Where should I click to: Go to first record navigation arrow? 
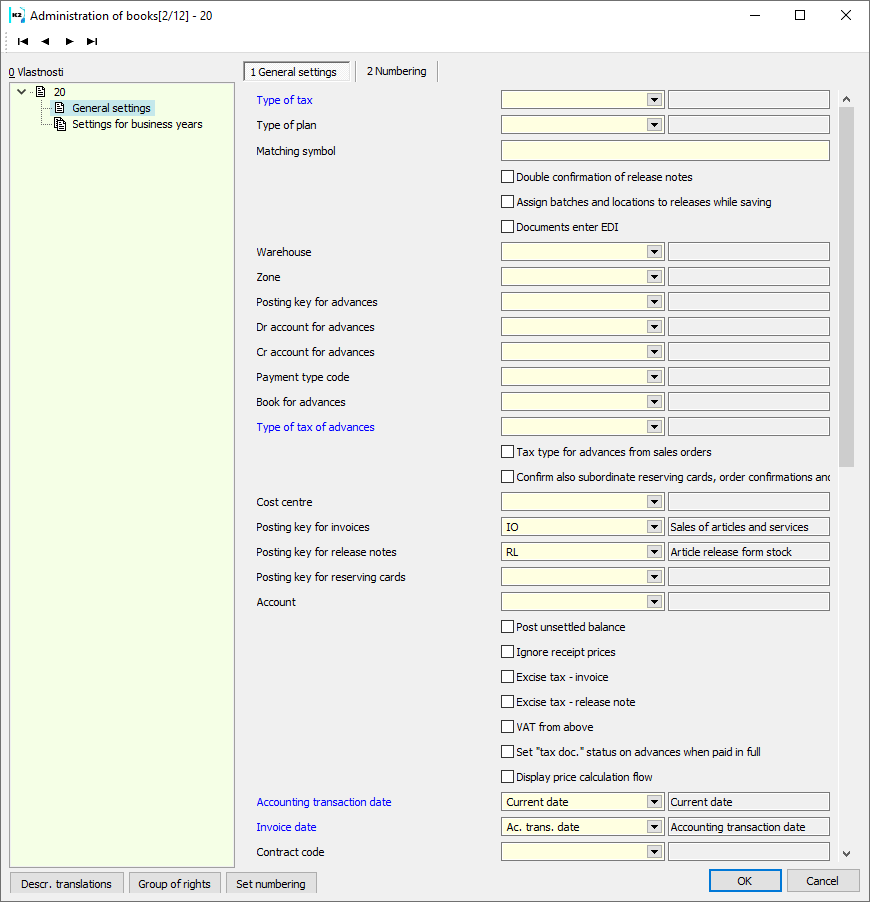point(23,41)
